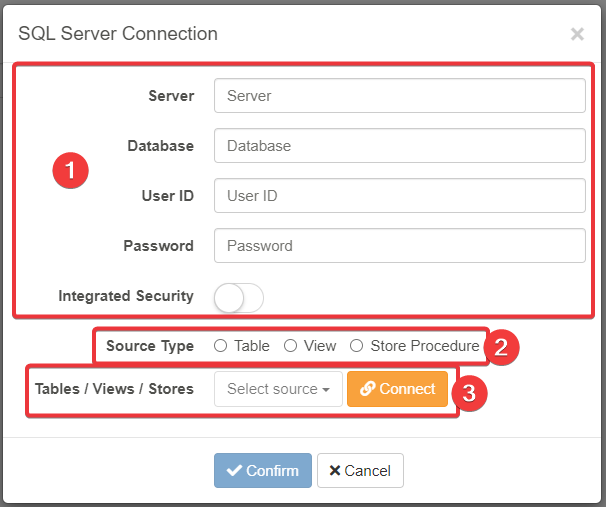Click the link icon on Connect button
The image size is (606, 507).
367,389
